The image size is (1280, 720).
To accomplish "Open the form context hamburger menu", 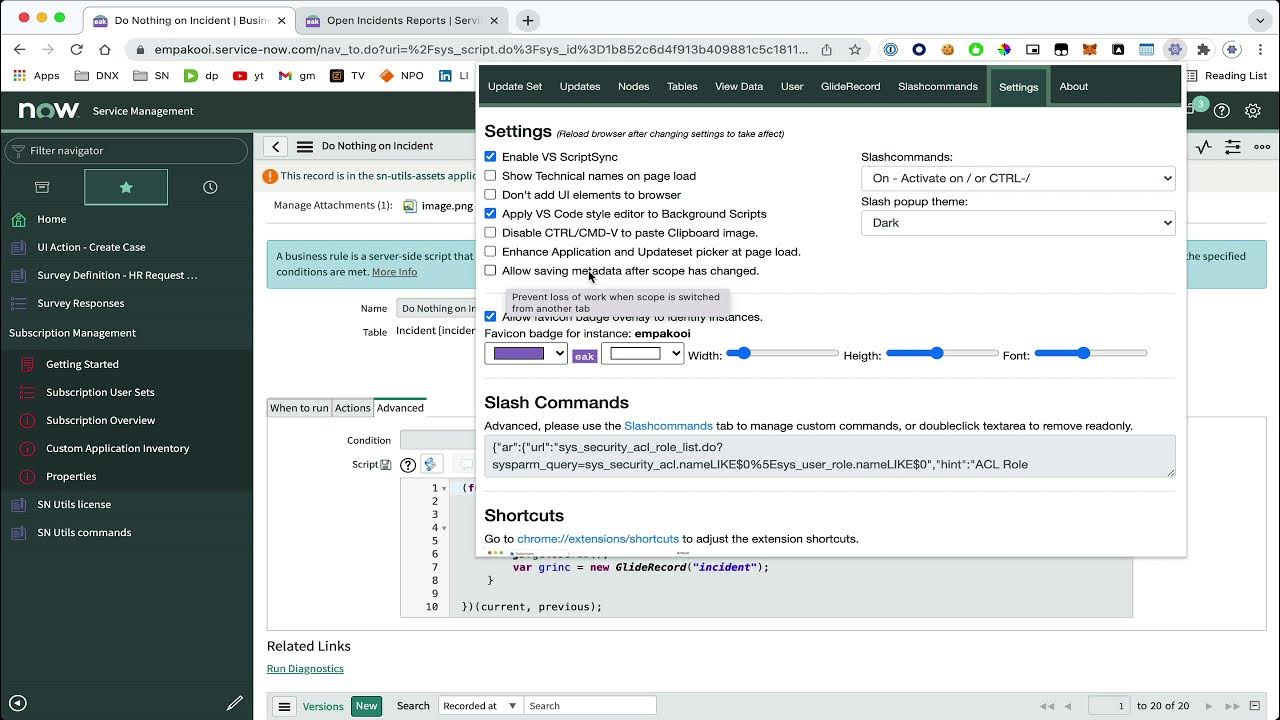I will point(304,146).
